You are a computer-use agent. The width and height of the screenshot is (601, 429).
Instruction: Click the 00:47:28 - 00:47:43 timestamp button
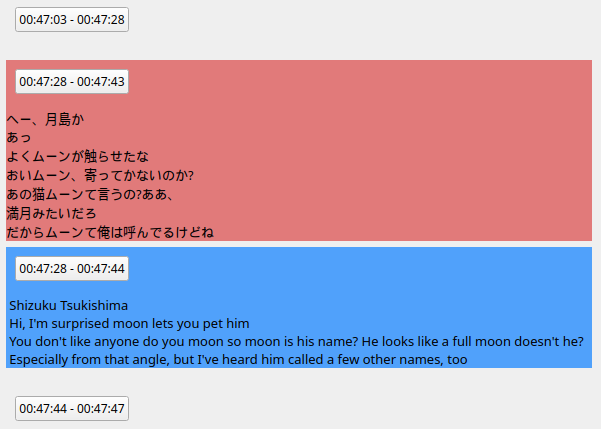(71, 82)
